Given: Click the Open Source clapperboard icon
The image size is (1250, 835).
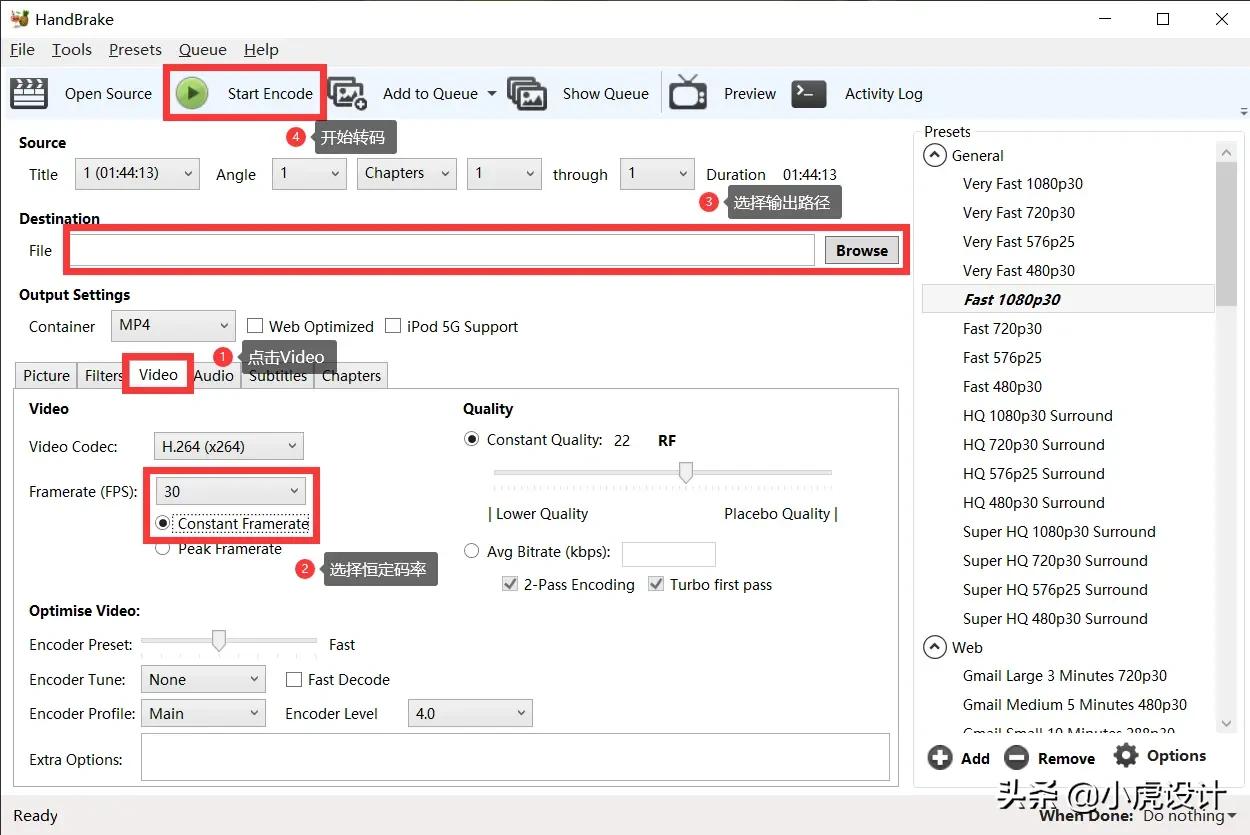Looking at the screenshot, I should (x=30, y=93).
